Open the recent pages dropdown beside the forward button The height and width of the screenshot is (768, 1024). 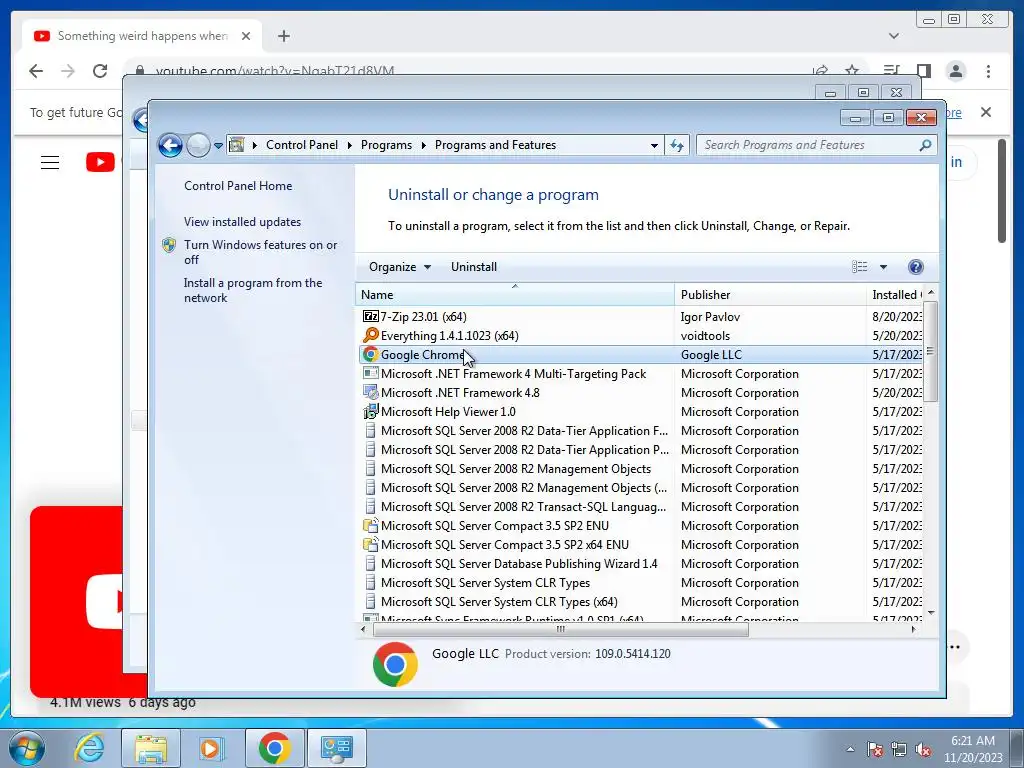click(218, 146)
